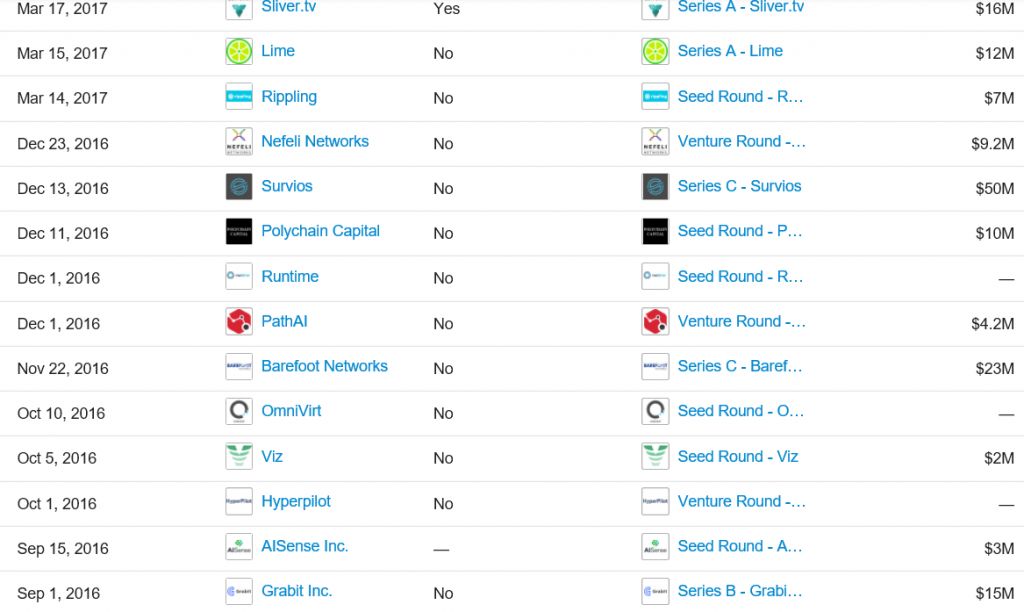Click the Rippling logo icon in organization column
Image resolution: width=1024 pixels, height=612 pixels.
click(x=238, y=97)
